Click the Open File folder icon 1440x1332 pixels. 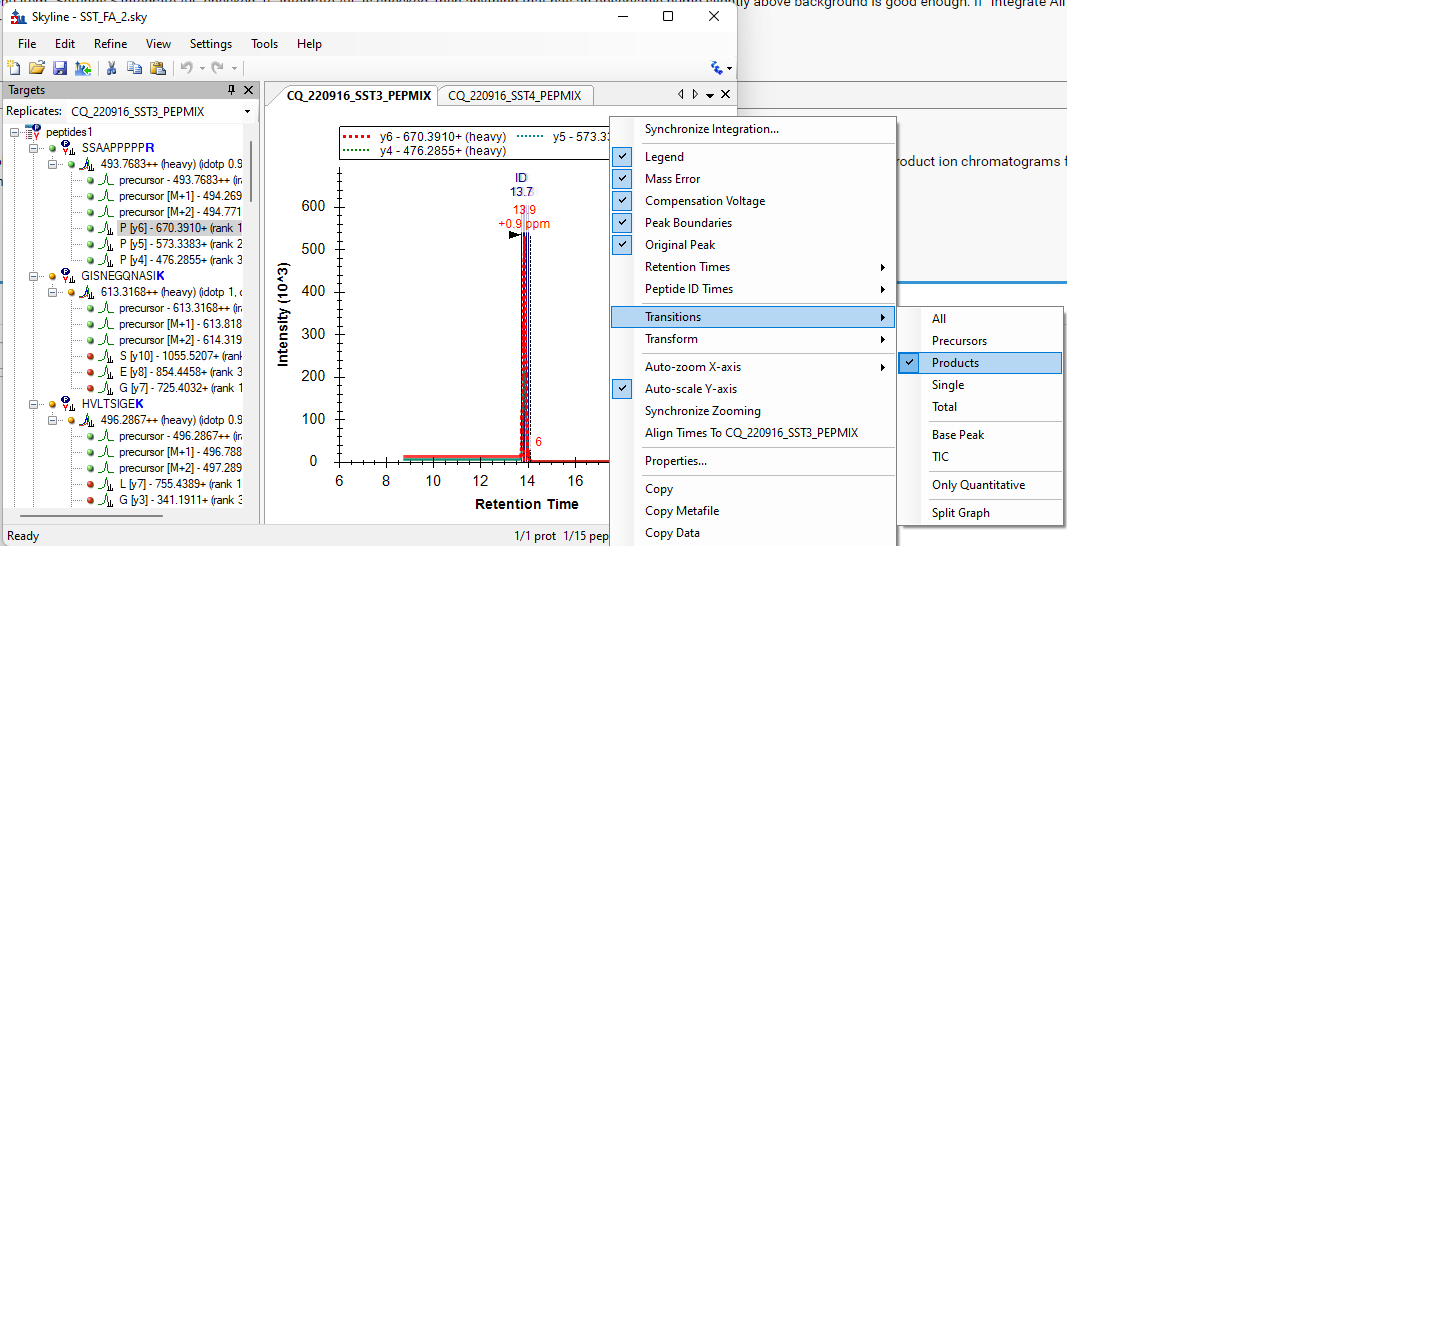tap(37, 68)
